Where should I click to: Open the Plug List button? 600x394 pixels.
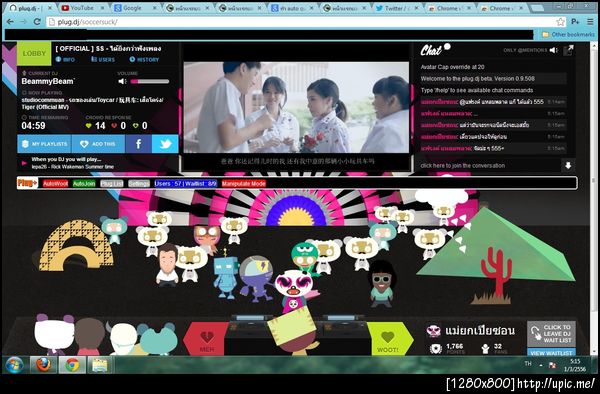(112, 184)
